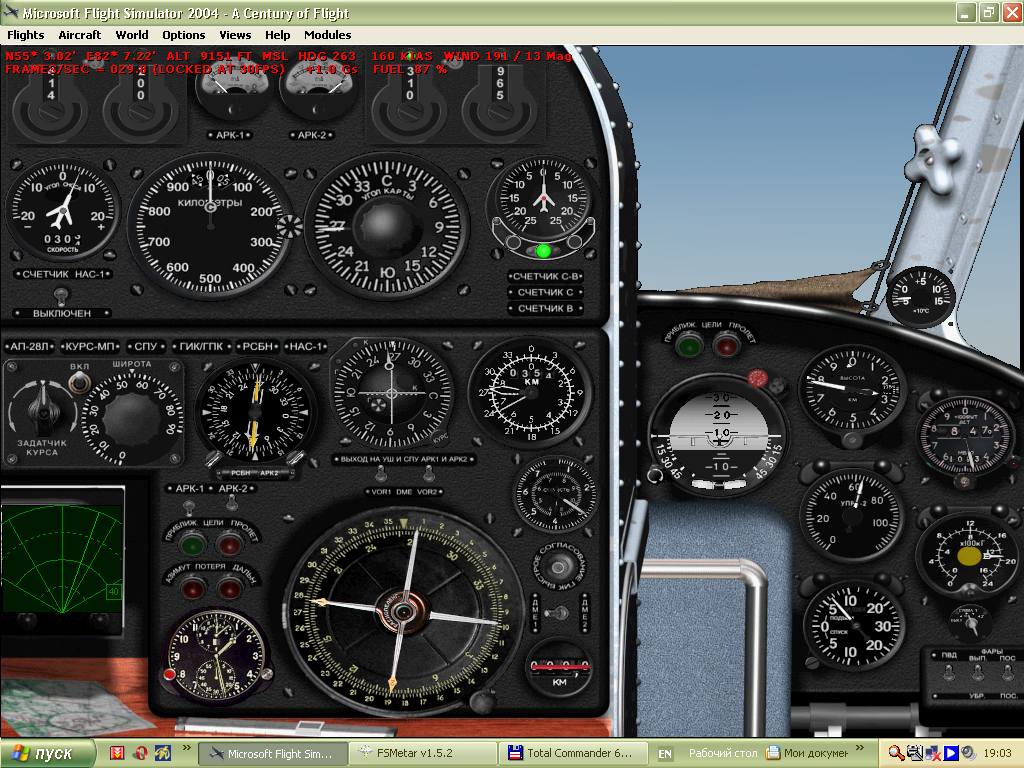Click the large compass adjustment knob
The height and width of the screenshot is (768, 1024).
[483, 702]
